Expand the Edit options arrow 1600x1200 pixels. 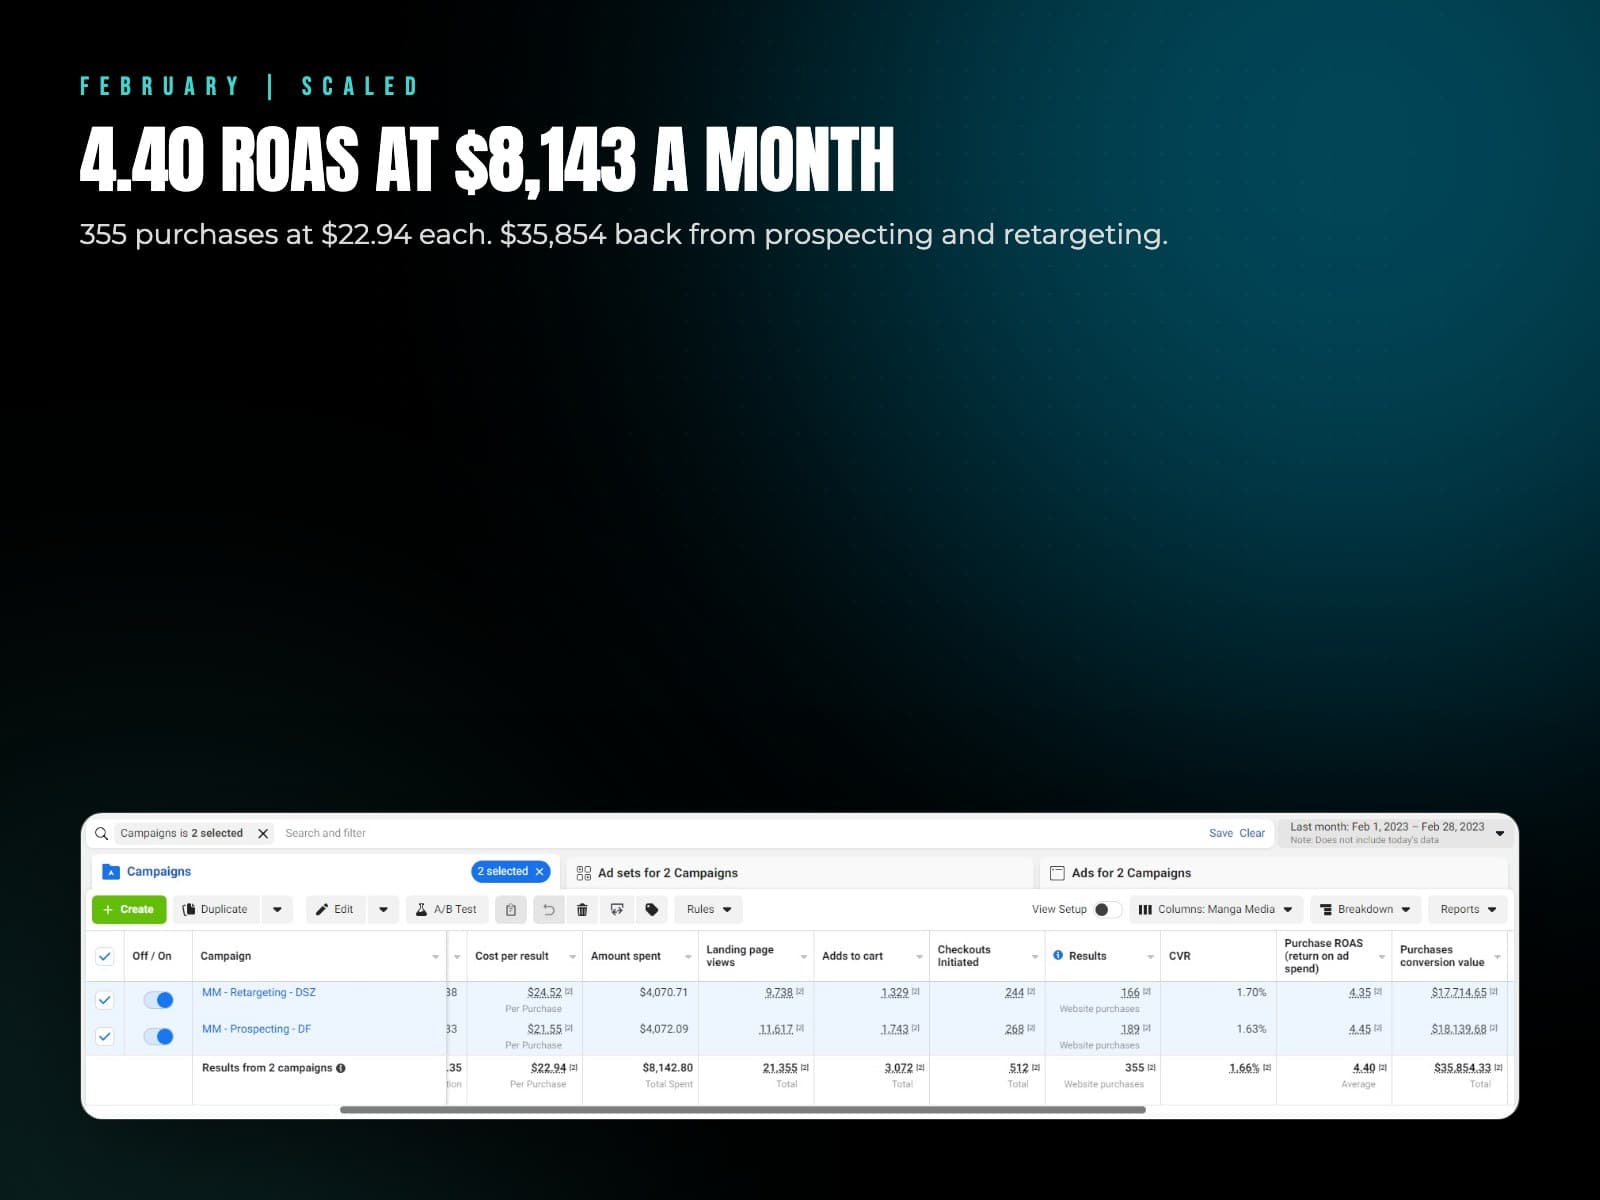pos(383,909)
